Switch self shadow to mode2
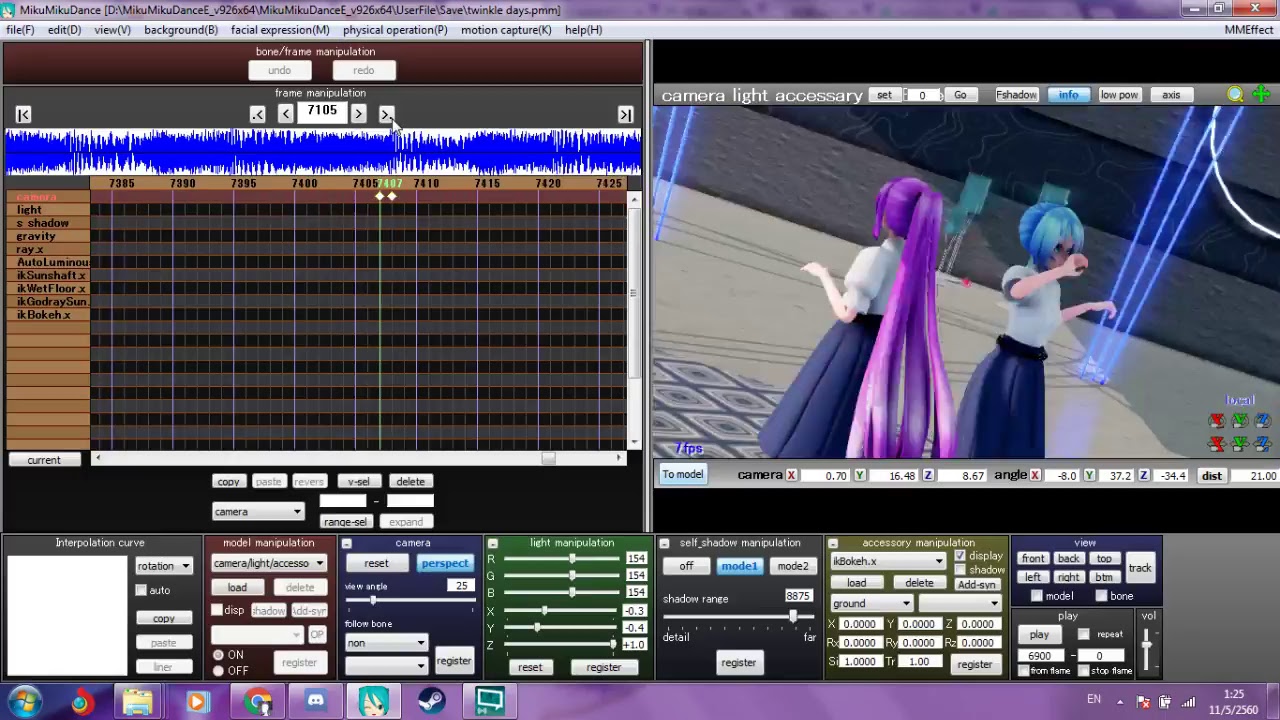 [793, 567]
